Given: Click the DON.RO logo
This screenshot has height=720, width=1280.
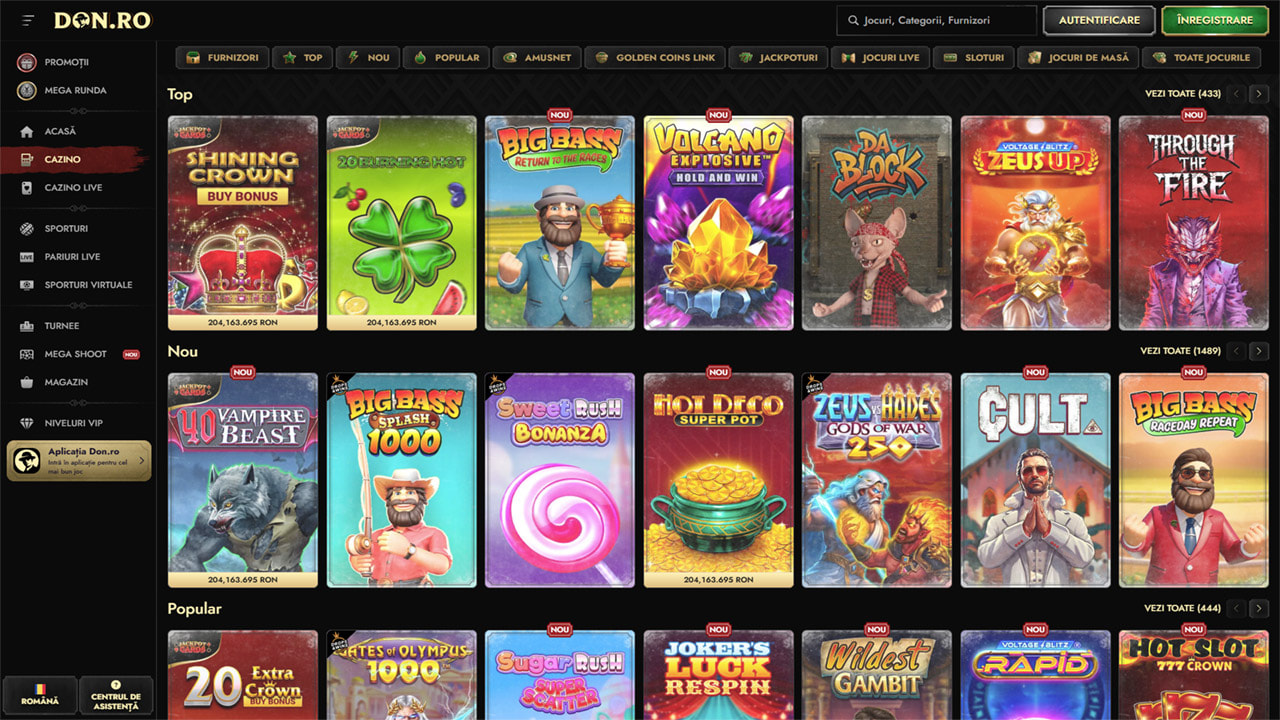Looking at the screenshot, I should [x=102, y=20].
